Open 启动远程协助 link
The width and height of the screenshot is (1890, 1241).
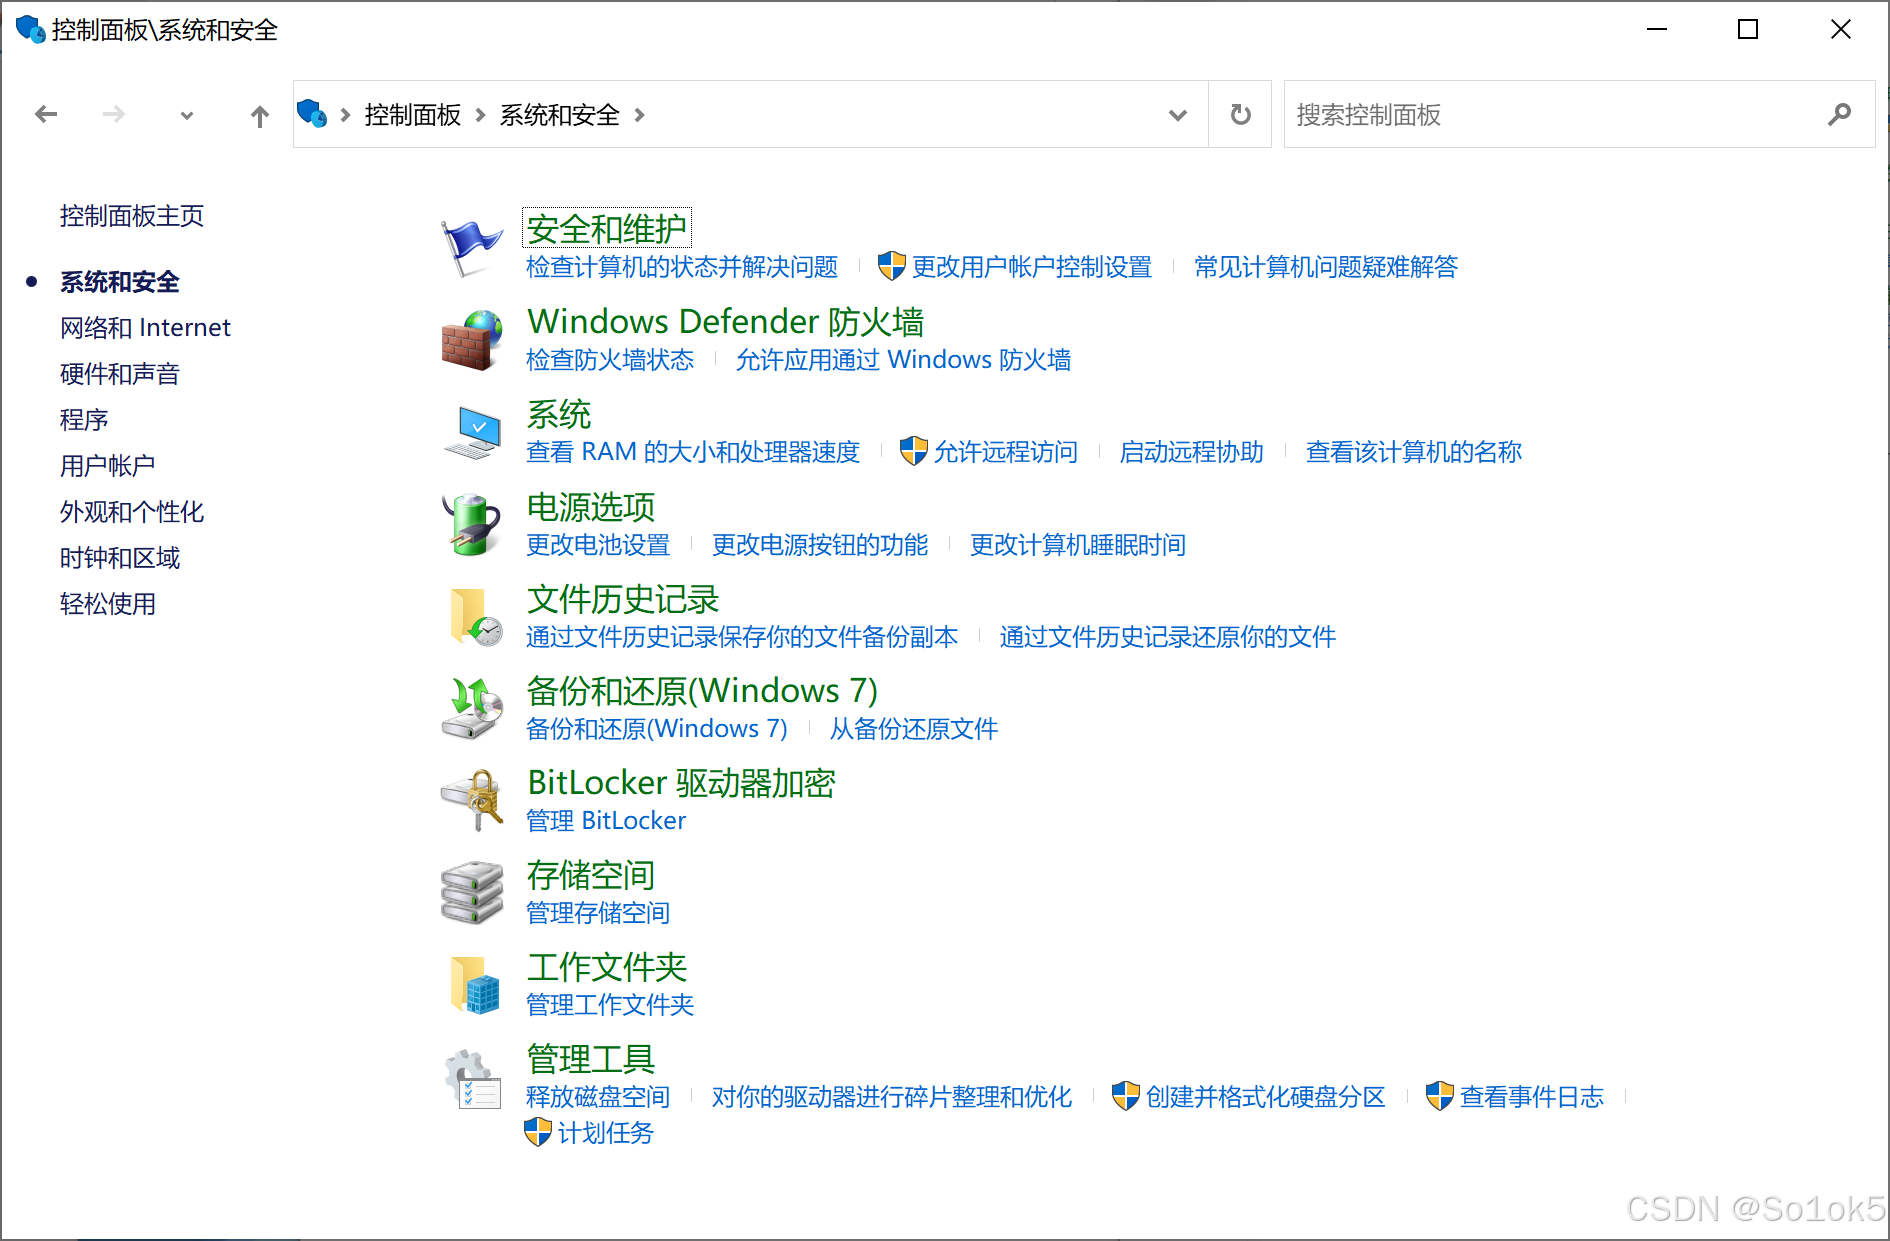1192,452
